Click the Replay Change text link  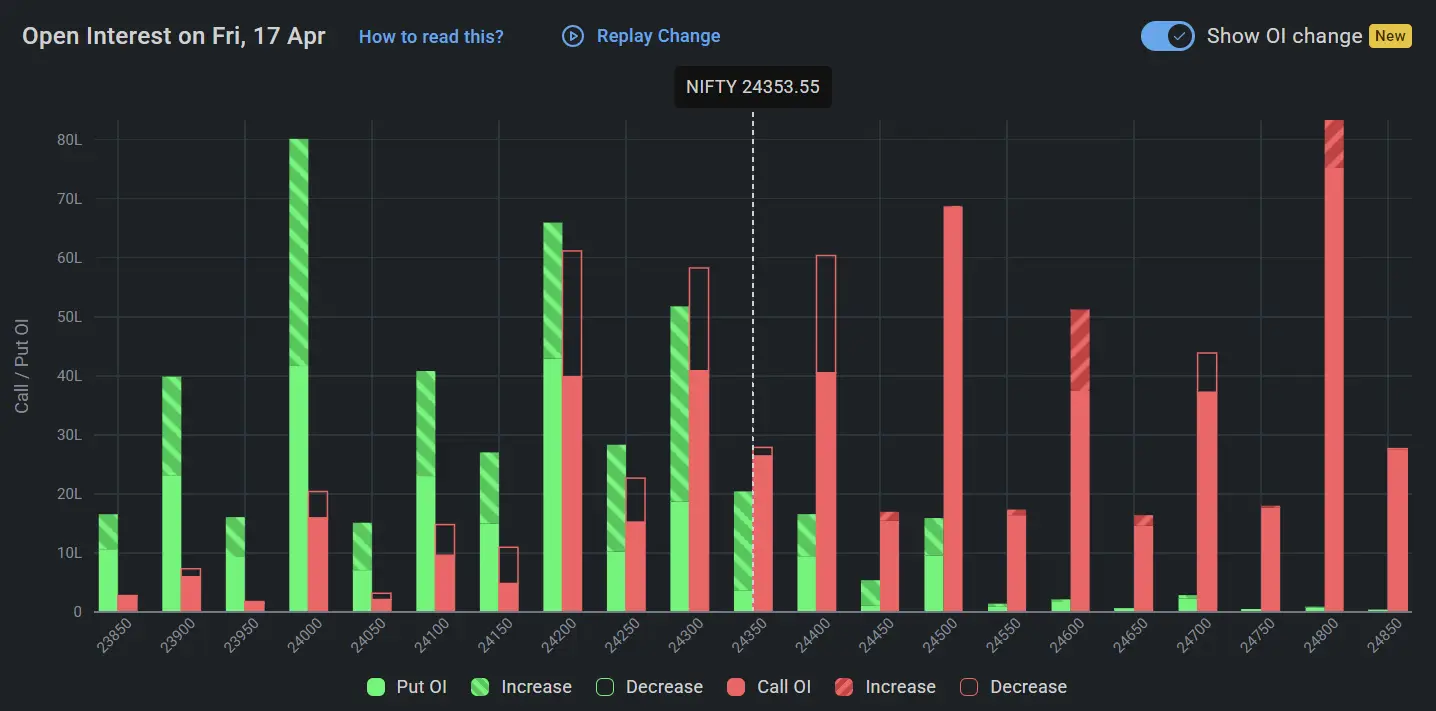pos(658,36)
